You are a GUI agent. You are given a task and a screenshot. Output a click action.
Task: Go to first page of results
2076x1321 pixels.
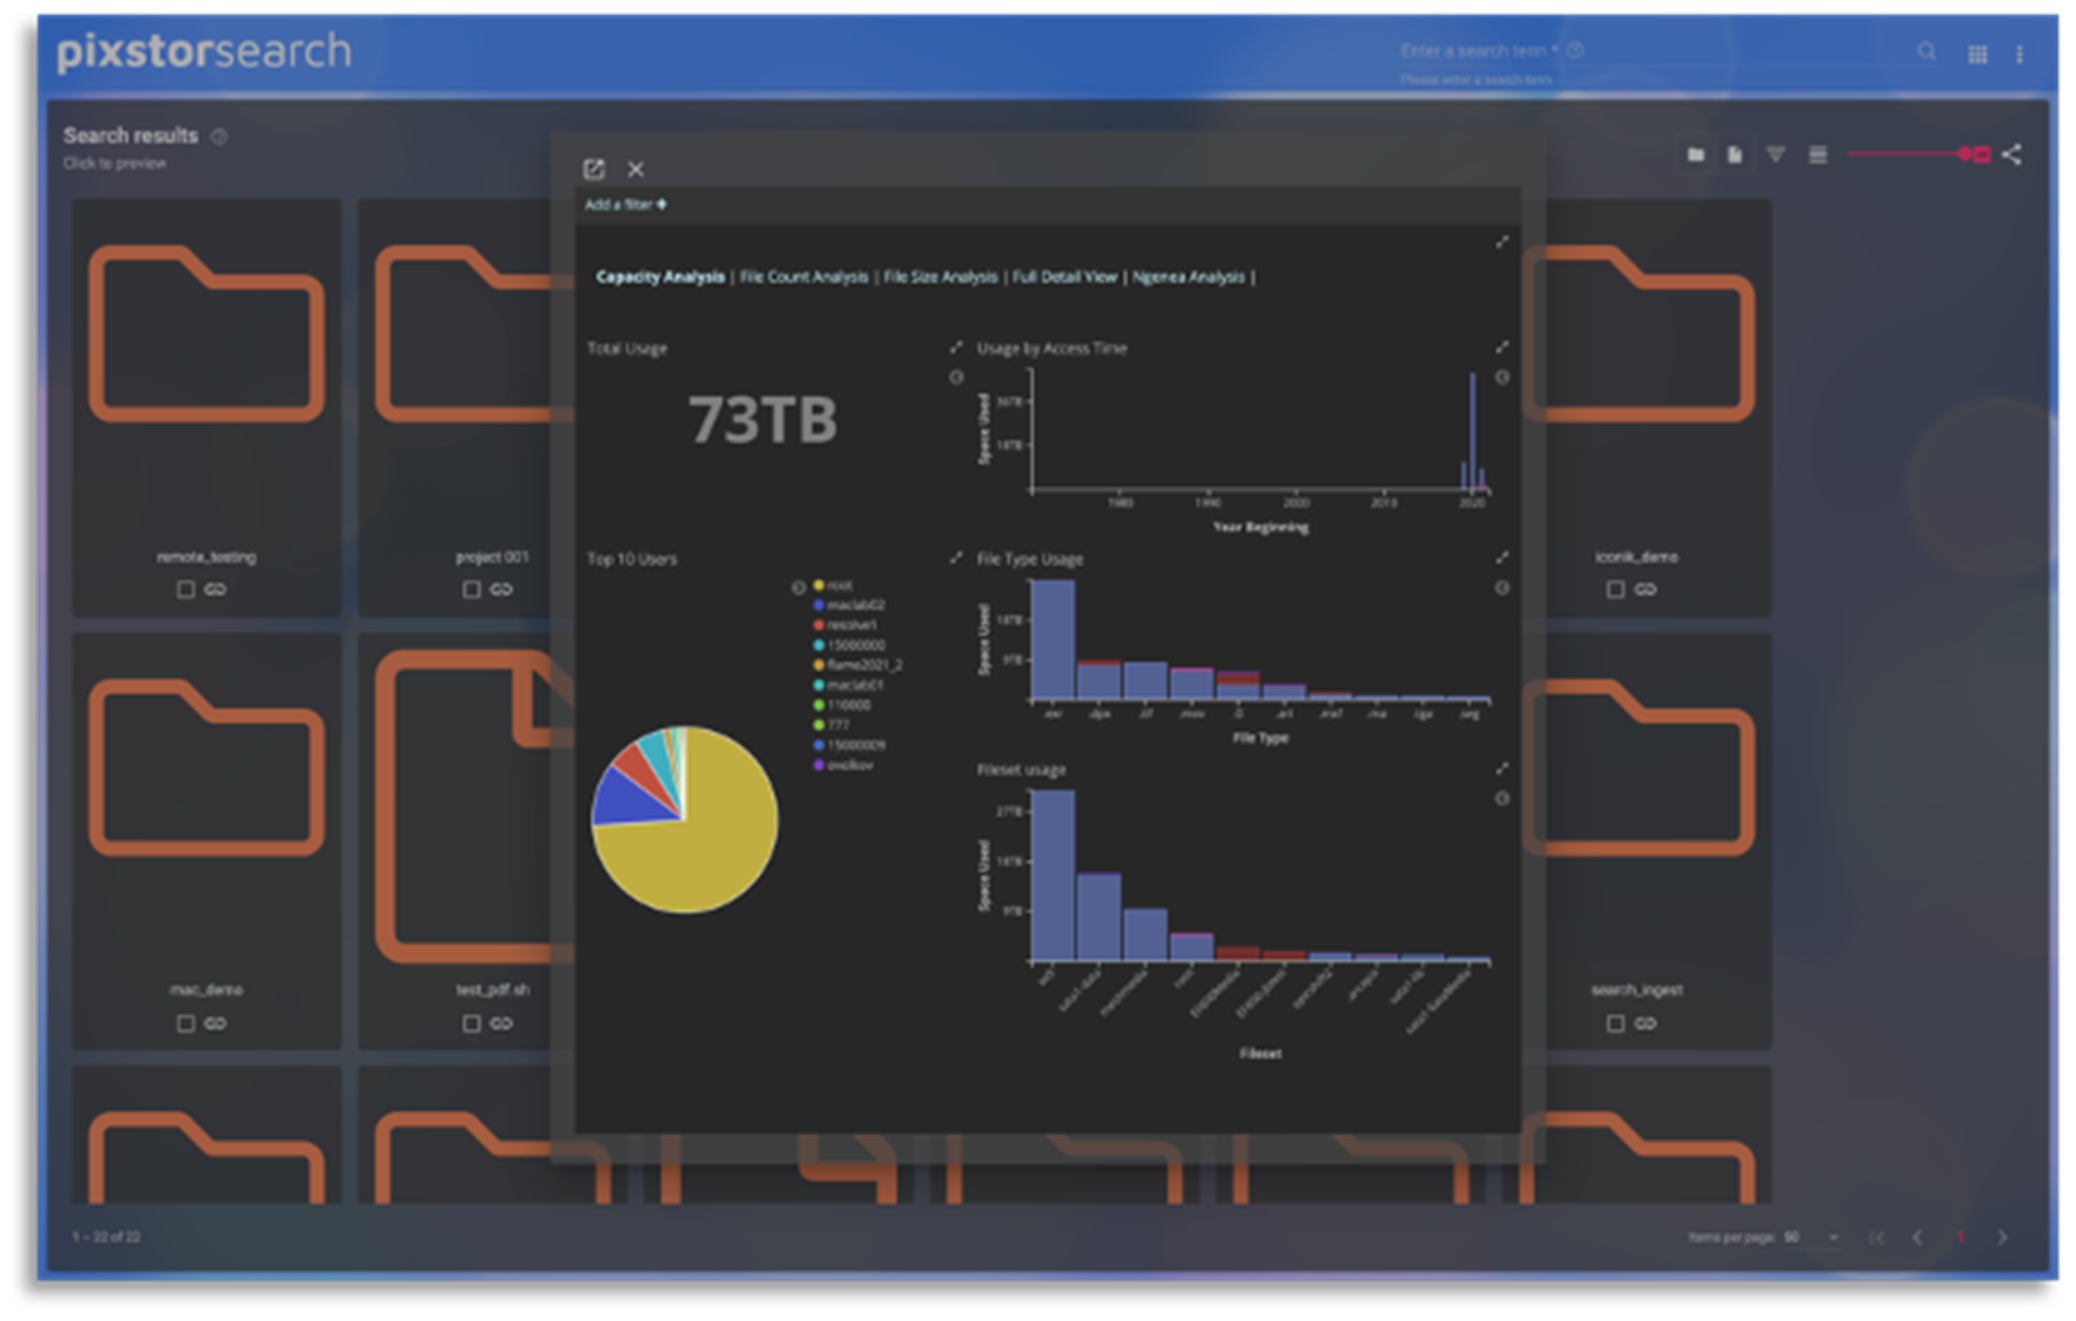coord(1877,1237)
